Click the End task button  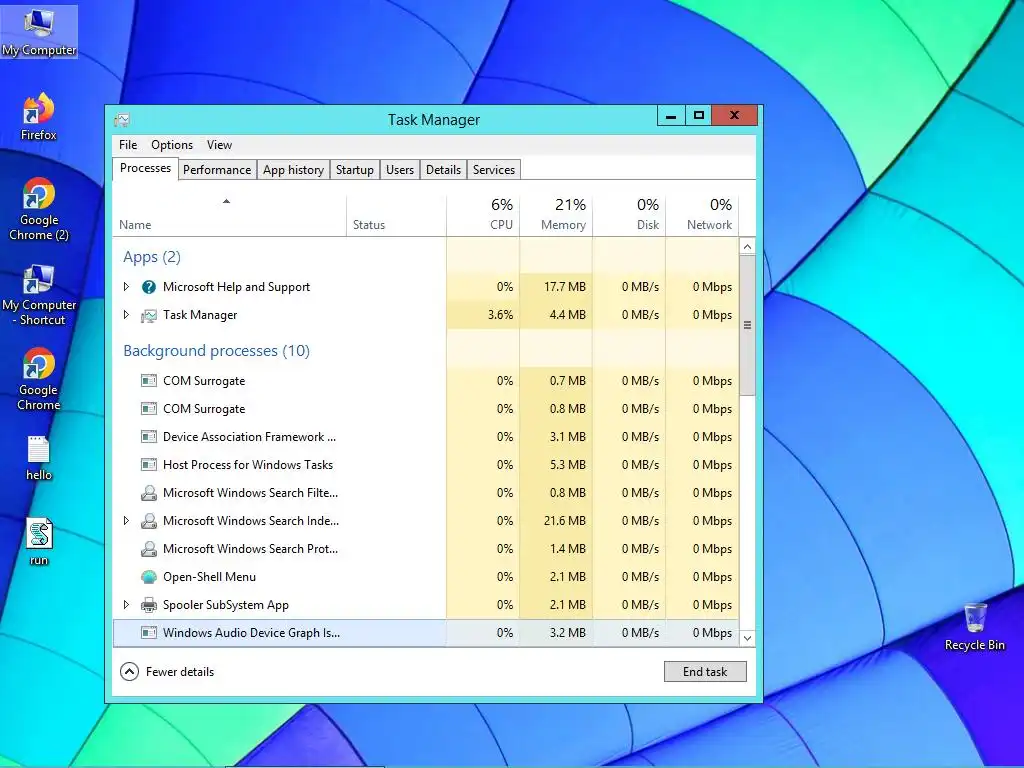pos(705,672)
